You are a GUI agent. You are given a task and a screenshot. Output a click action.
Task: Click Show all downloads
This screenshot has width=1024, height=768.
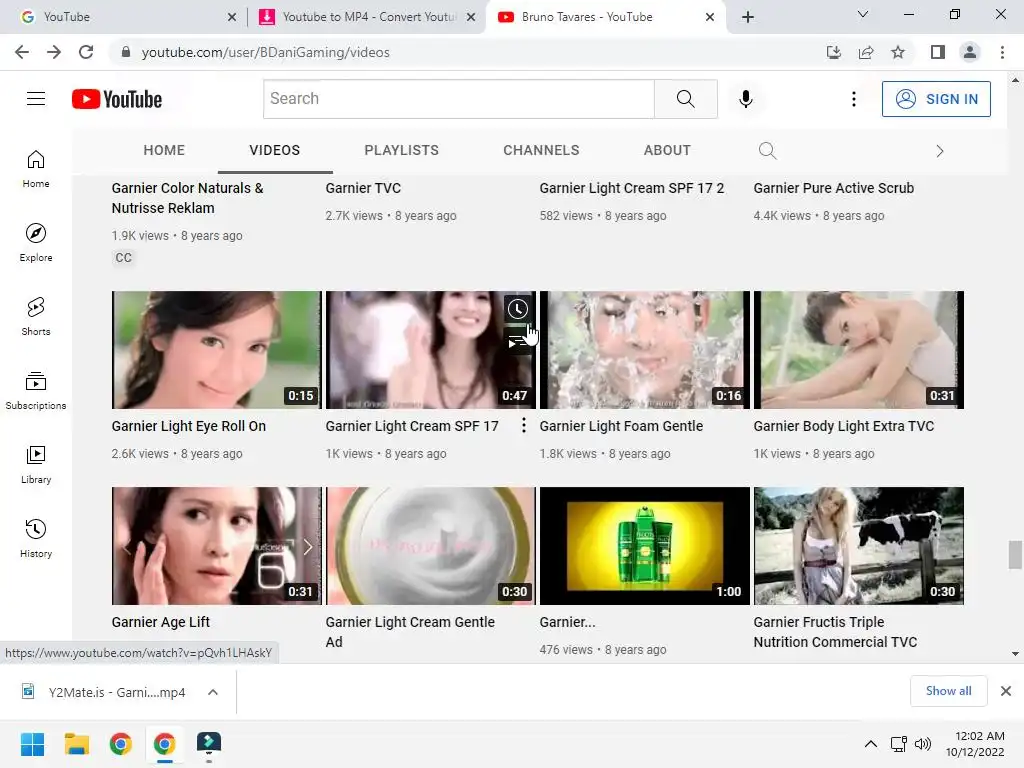coord(948,691)
